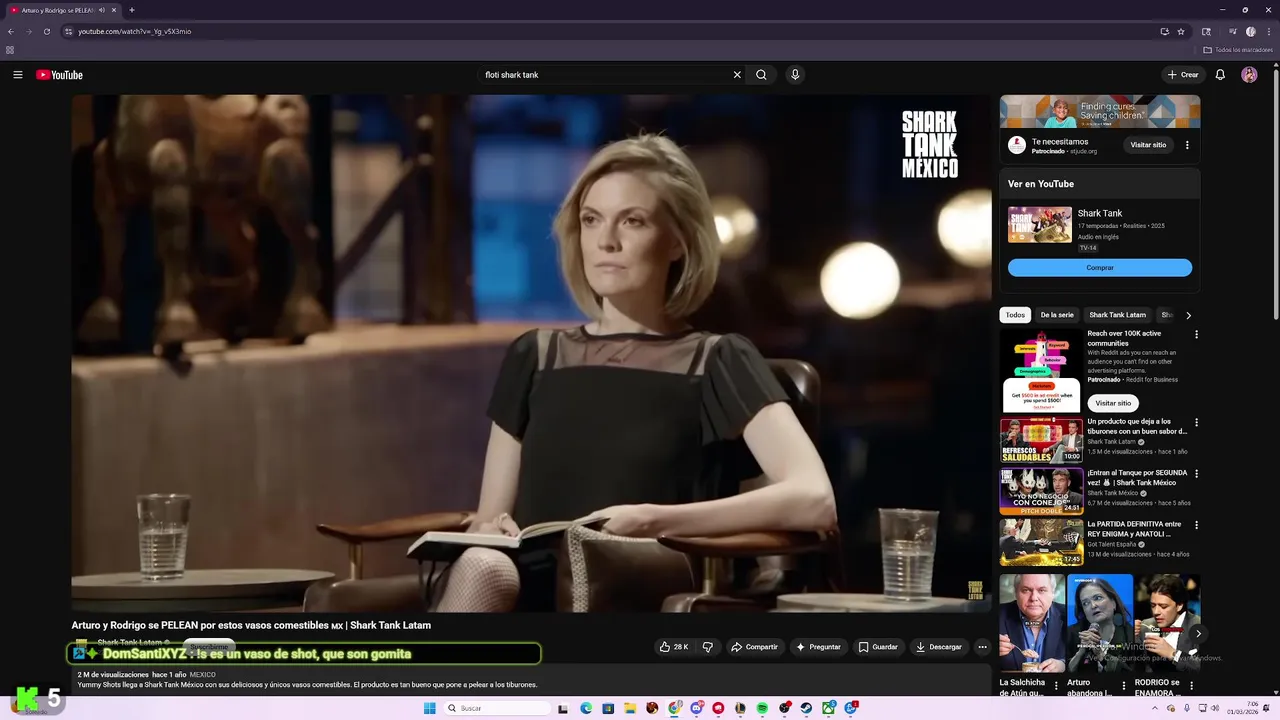This screenshot has height=720, width=1280.
Task: Open the Shark Tank series poster thumbnail
Action: [1040, 225]
